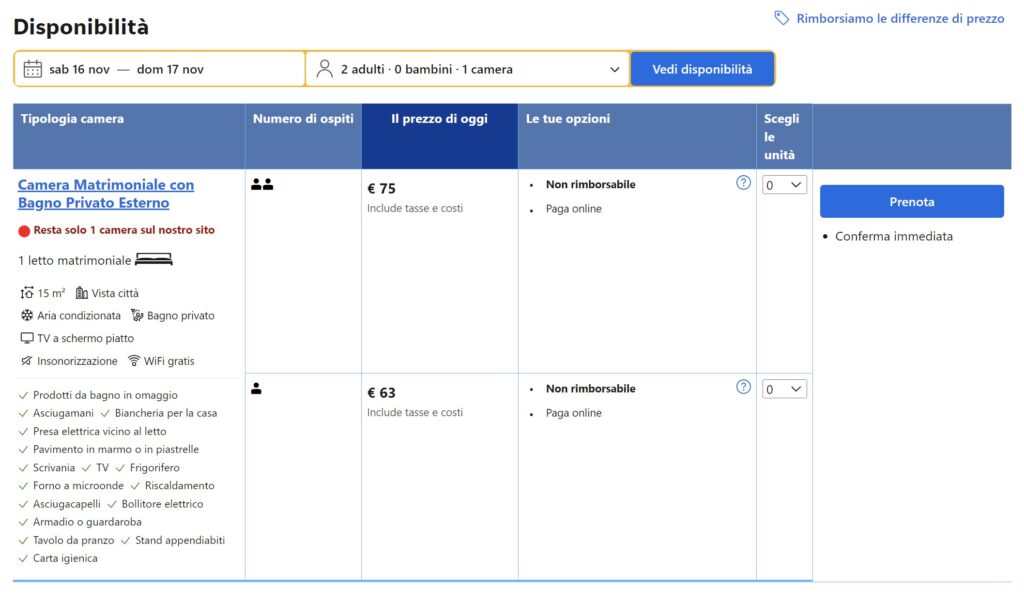Open unit quantity dropdown for €63 rate
Image resolution: width=1024 pixels, height=601 pixels.
784,389
